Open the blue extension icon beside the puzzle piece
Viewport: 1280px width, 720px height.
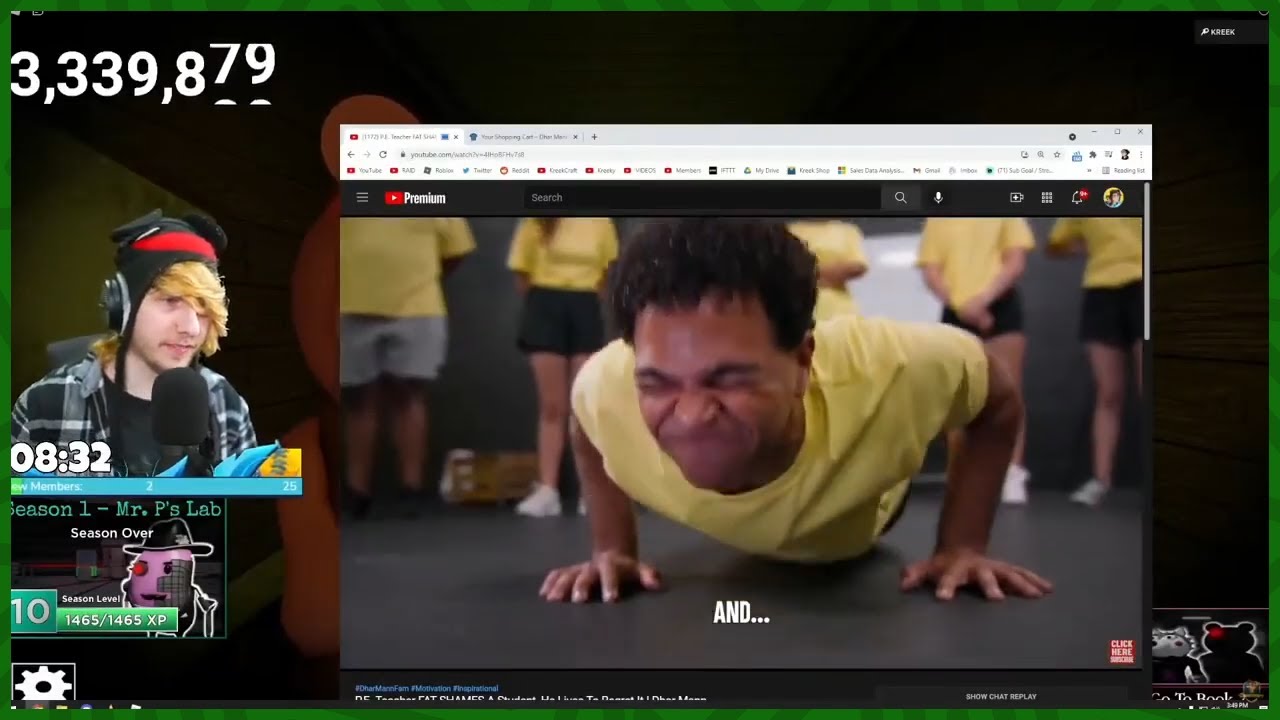coord(1077,155)
